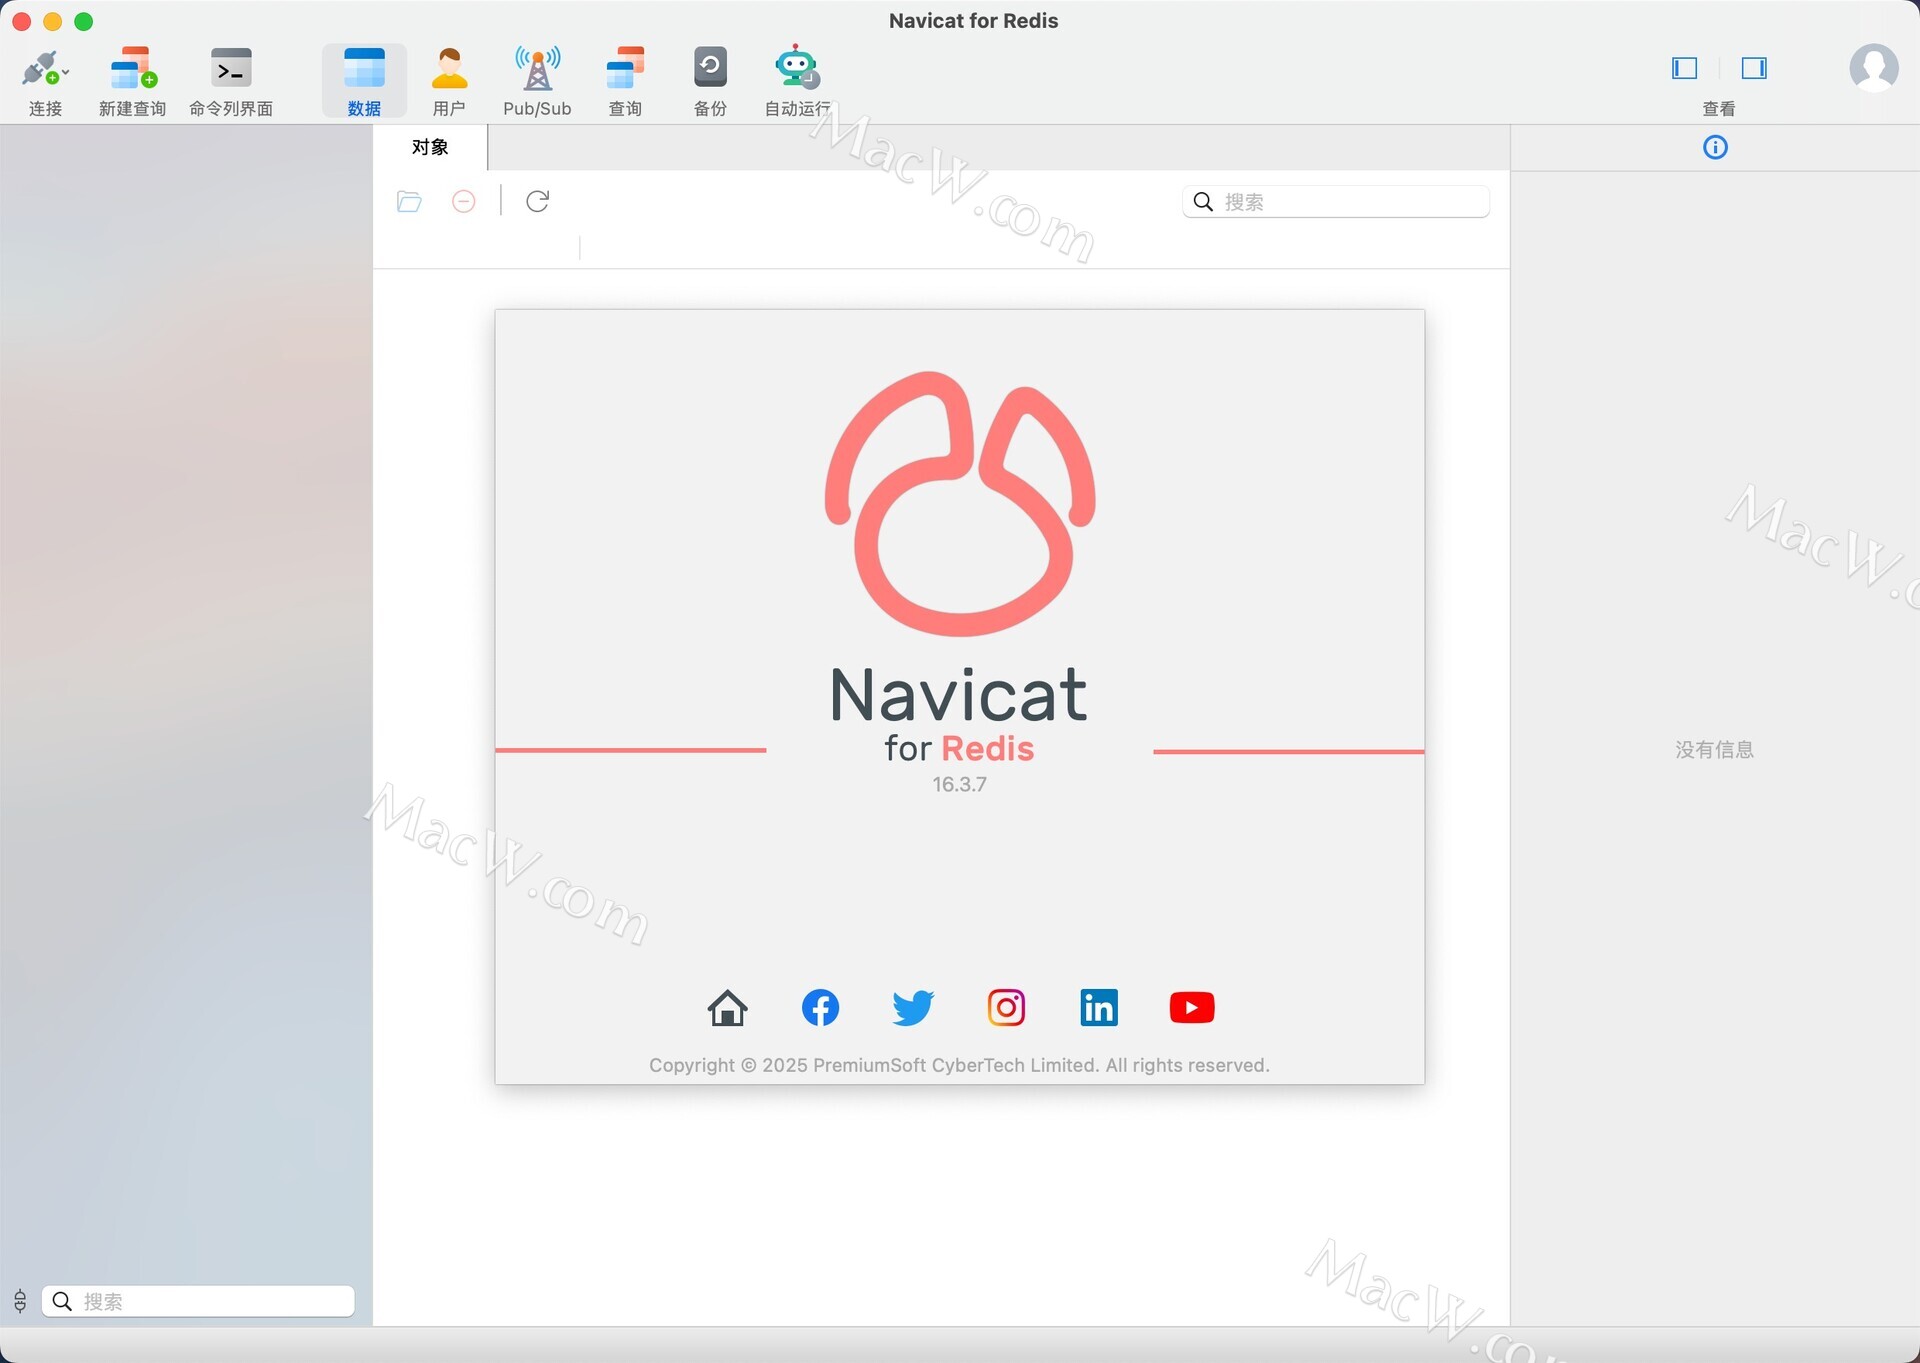Select the 数据 toolbar button
Screen dimensions: 1920x1363
click(x=364, y=81)
